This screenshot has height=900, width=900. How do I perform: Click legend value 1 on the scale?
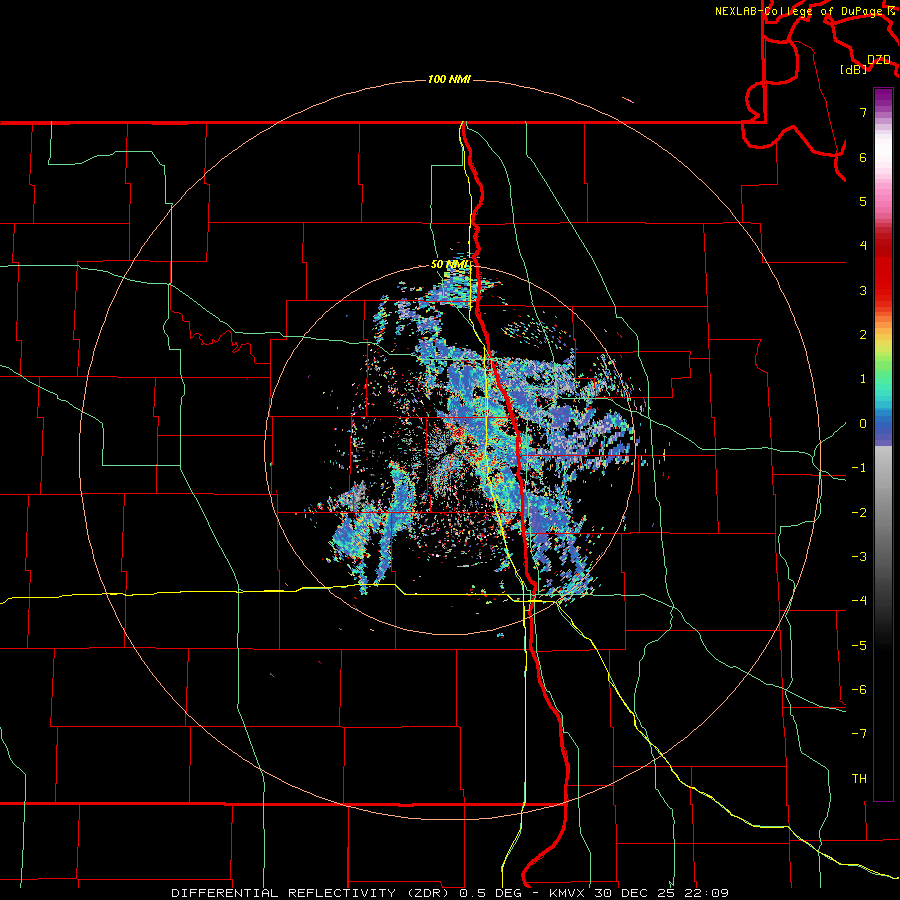[x=863, y=379]
